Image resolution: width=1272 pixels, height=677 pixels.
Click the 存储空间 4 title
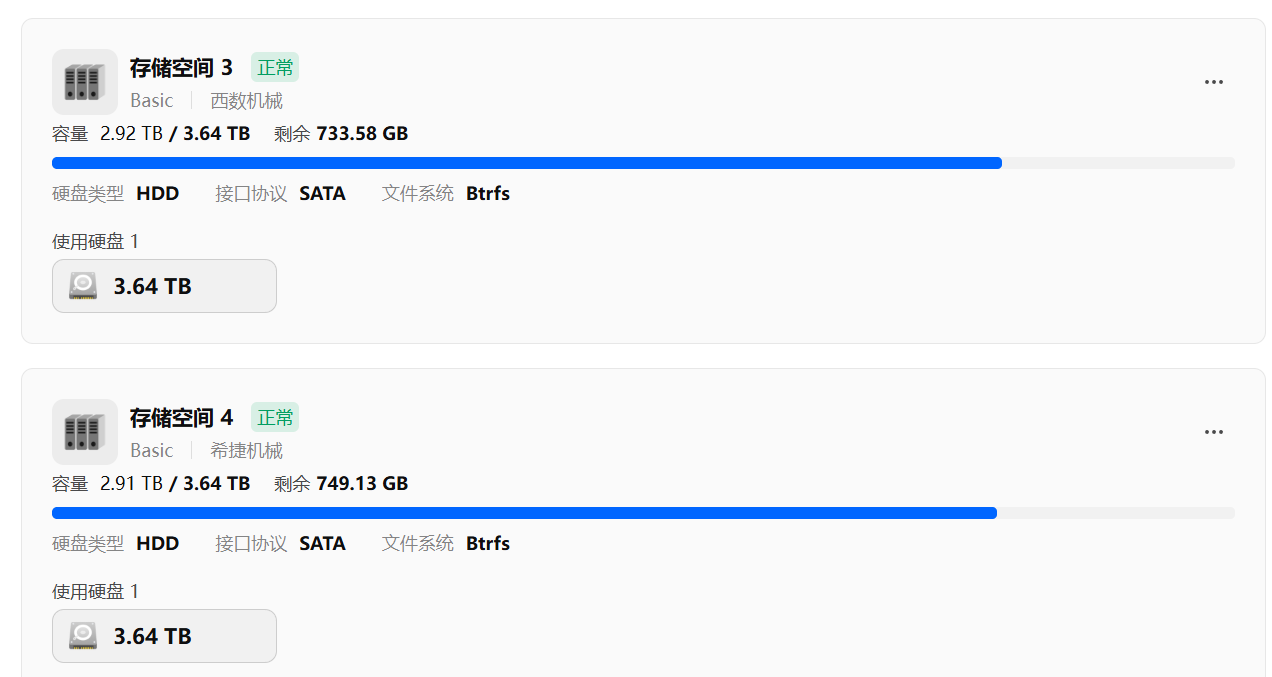click(x=181, y=418)
